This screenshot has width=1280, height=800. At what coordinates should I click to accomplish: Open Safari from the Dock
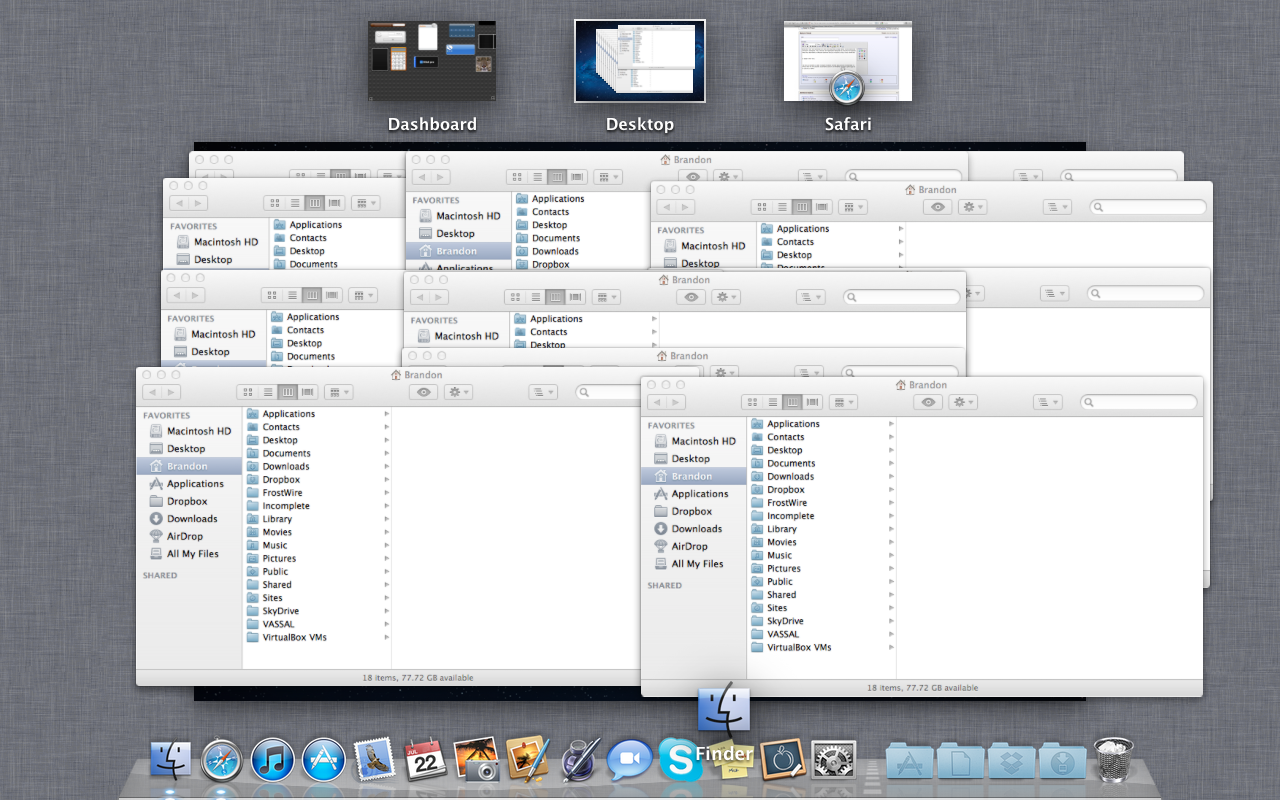point(221,761)
